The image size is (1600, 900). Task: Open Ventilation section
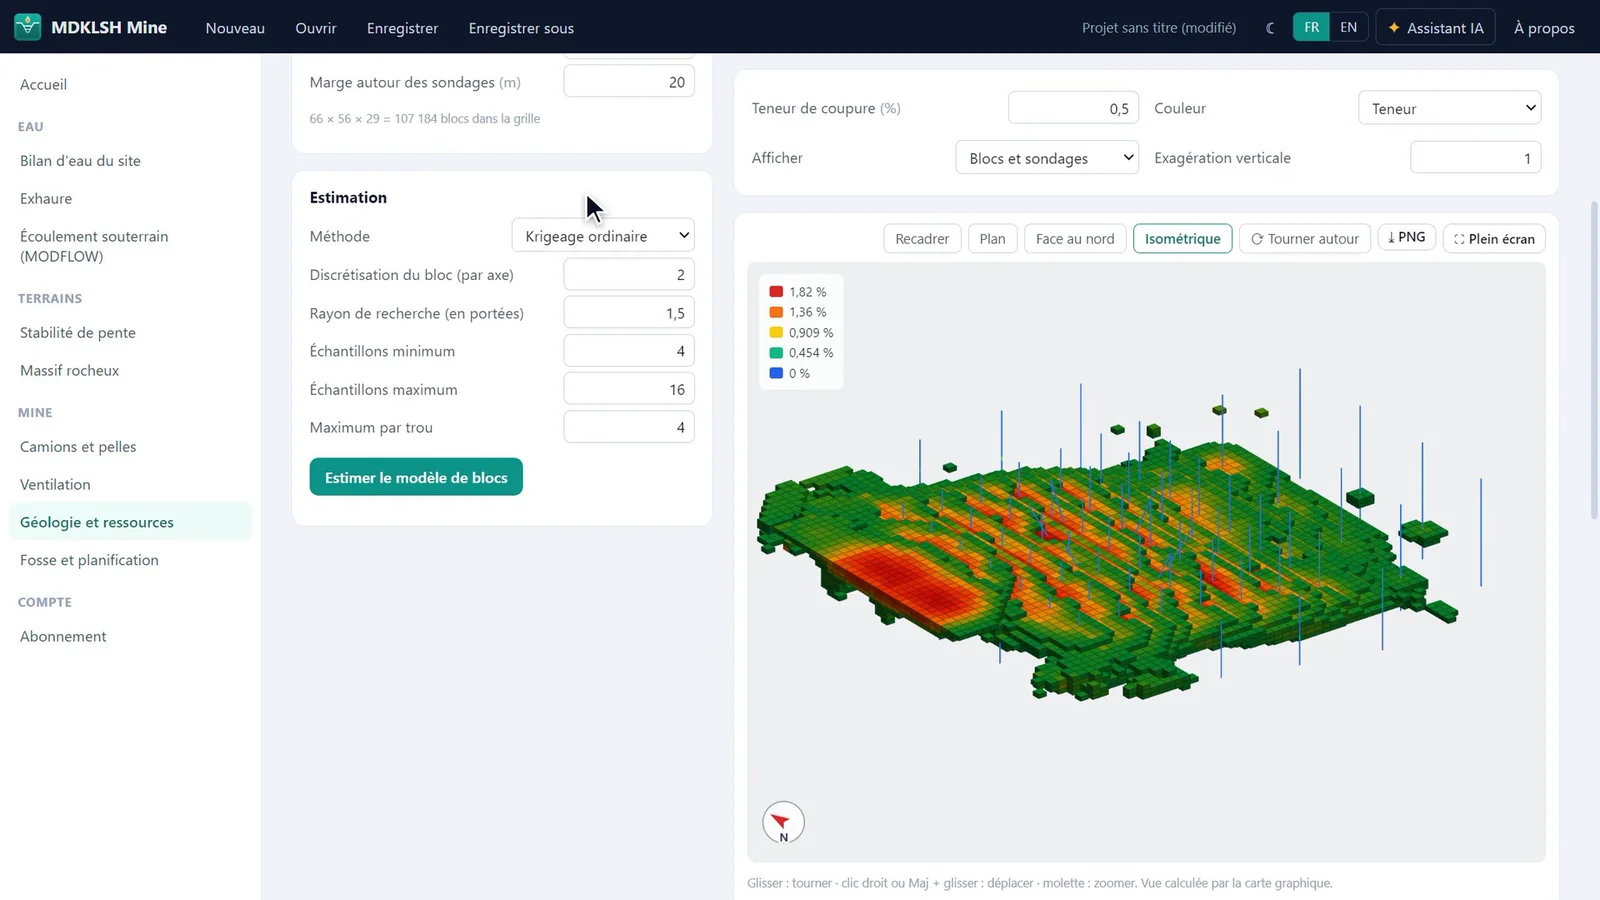tap(130, 484)
